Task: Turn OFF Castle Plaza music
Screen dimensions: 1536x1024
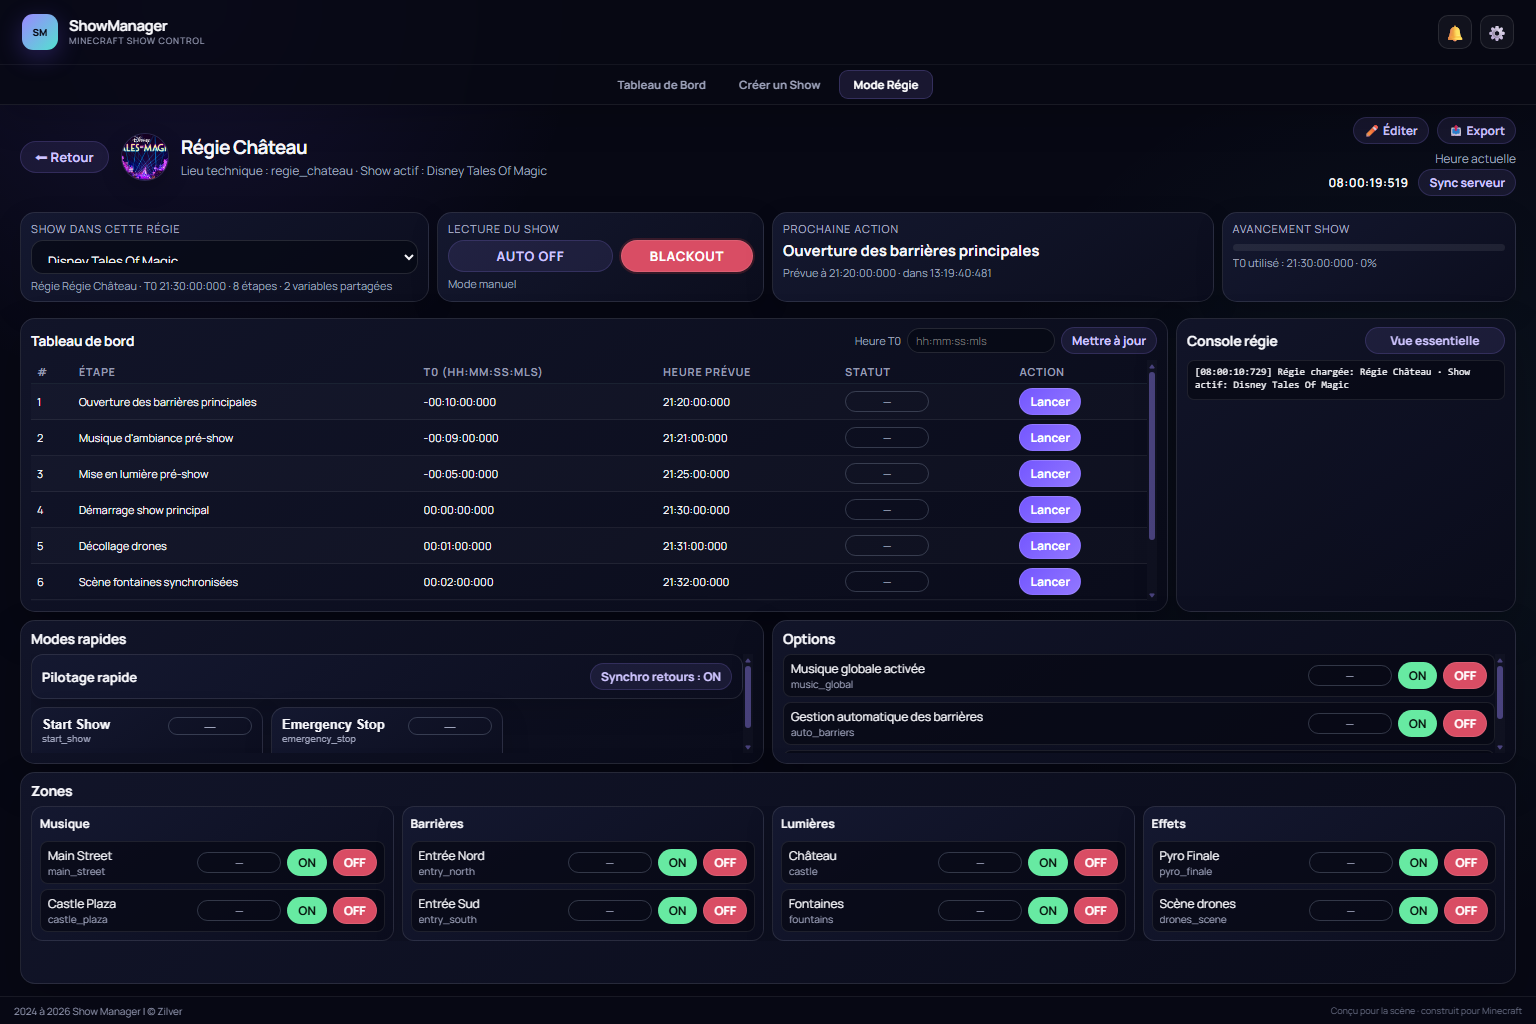Action: (355, 911)
